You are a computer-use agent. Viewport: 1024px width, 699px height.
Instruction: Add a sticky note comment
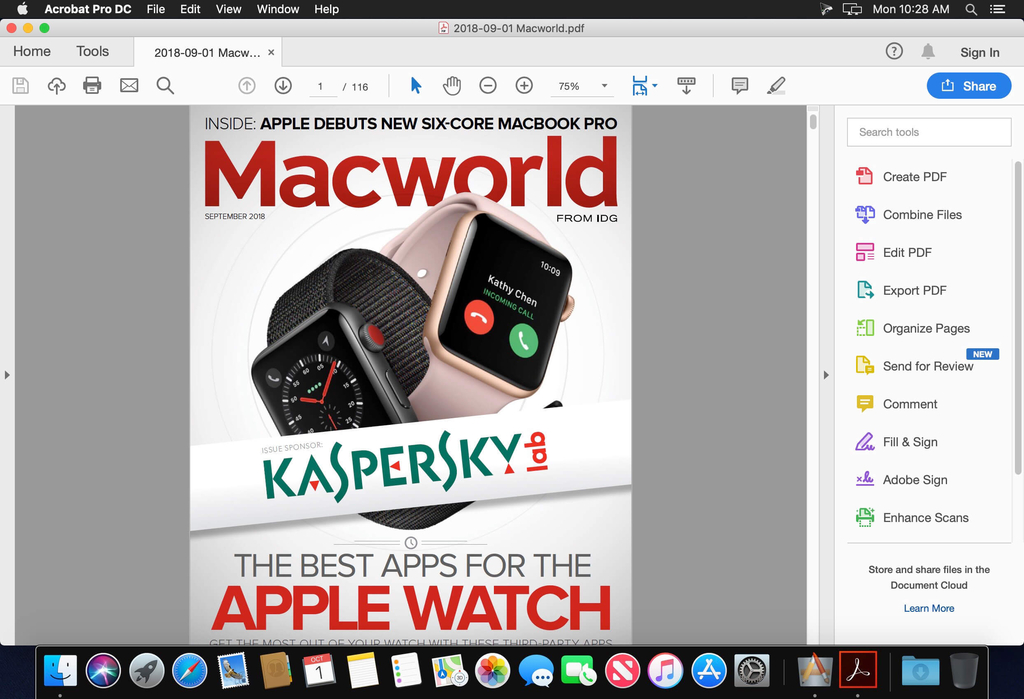coord(740,86)
